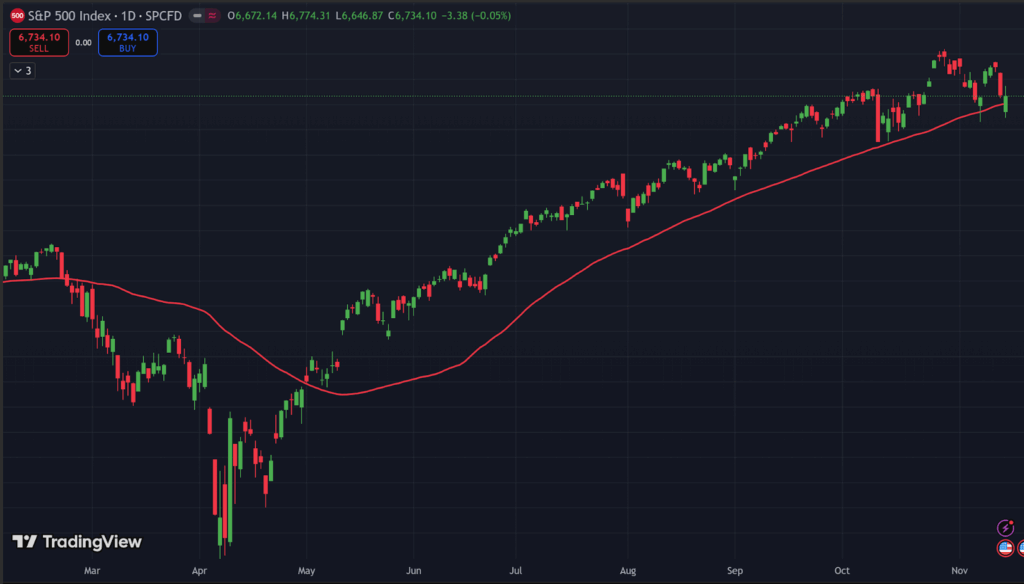Click the blue BUY 6,734.10 button

point(127,42)
